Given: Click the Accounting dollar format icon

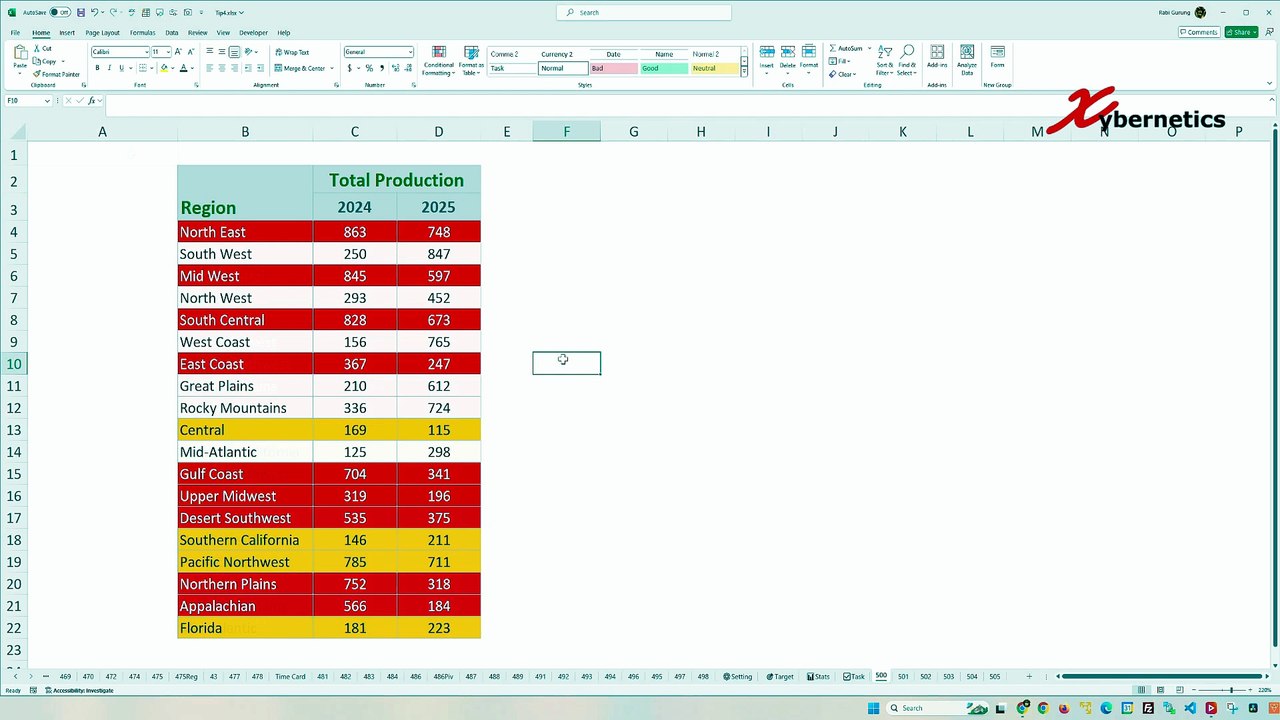Looking at the screenshot, I should [x=349, y=68].
